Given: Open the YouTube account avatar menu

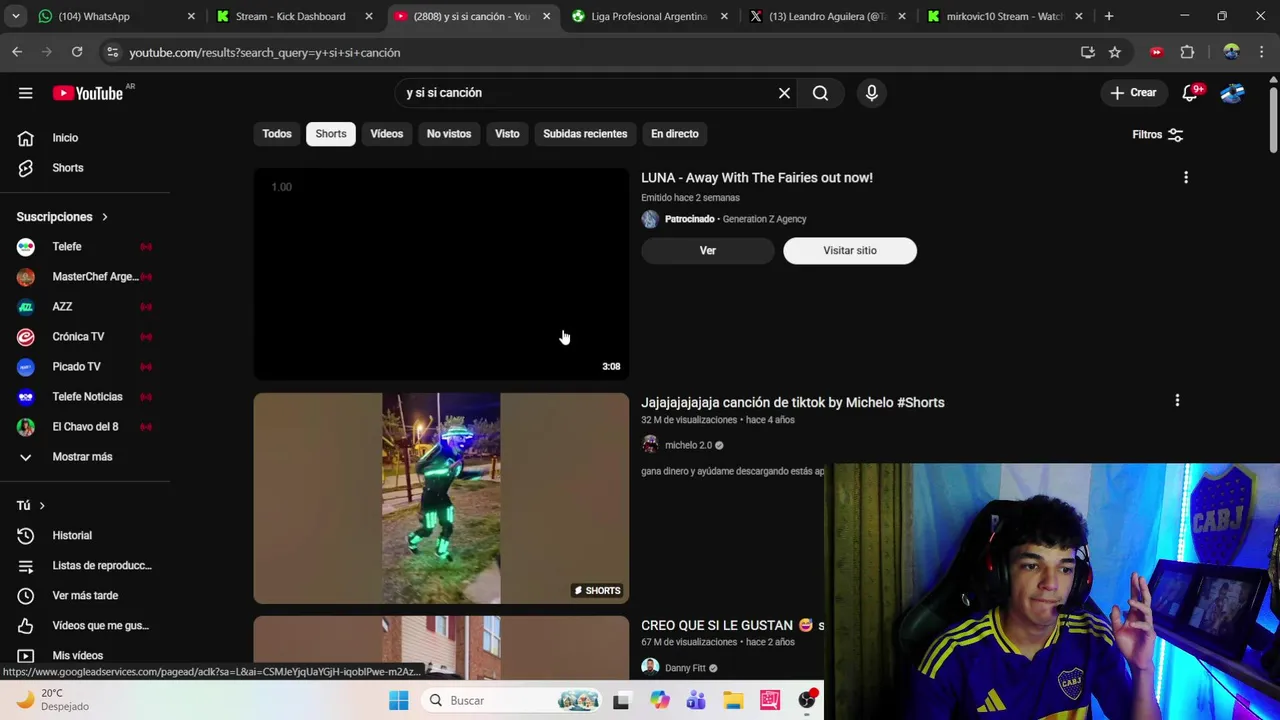Looking at the screenshot, I should (1232, 93).
